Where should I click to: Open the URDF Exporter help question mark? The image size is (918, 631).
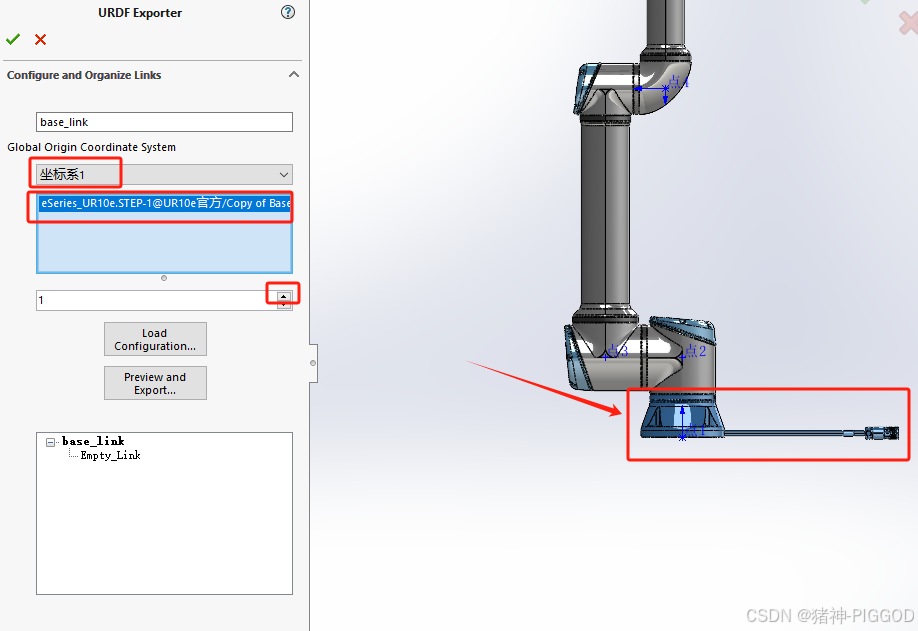click(288, 12)
